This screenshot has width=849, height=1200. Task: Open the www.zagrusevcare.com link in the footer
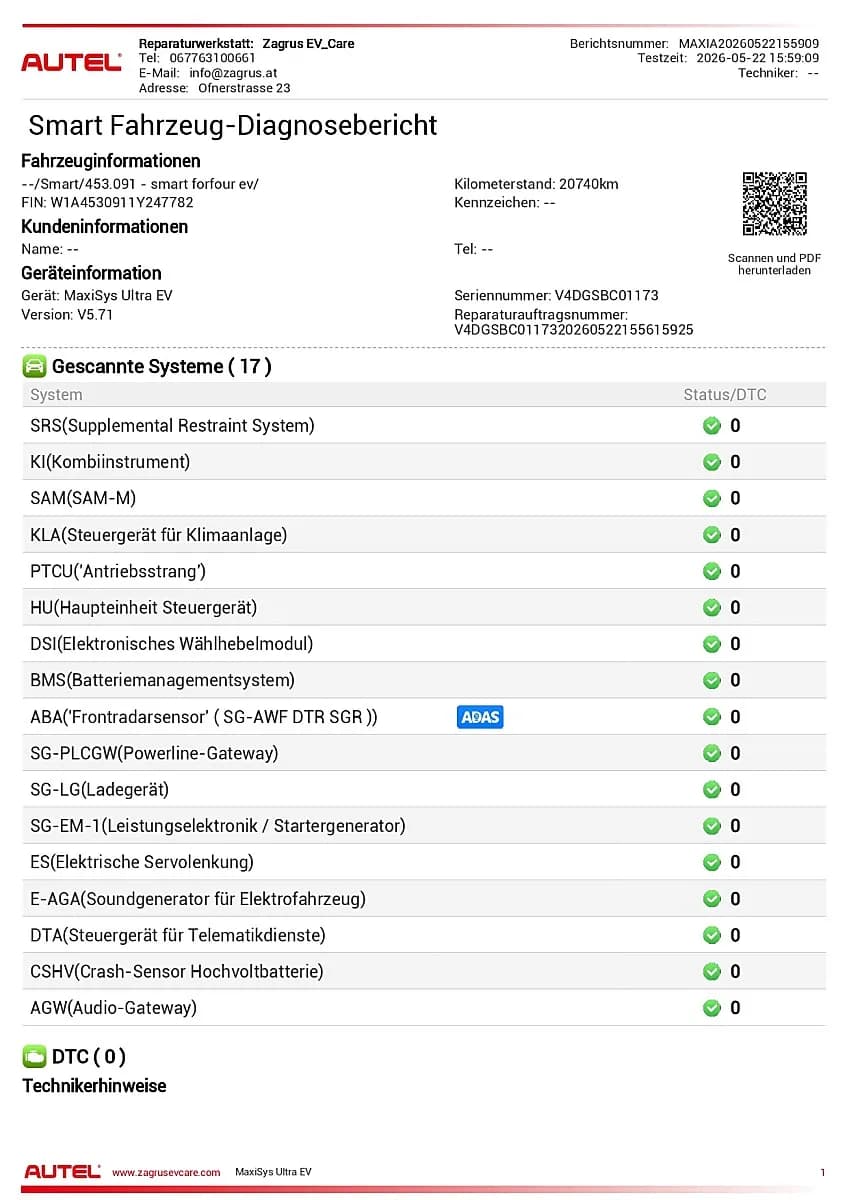pos(165,1172)
